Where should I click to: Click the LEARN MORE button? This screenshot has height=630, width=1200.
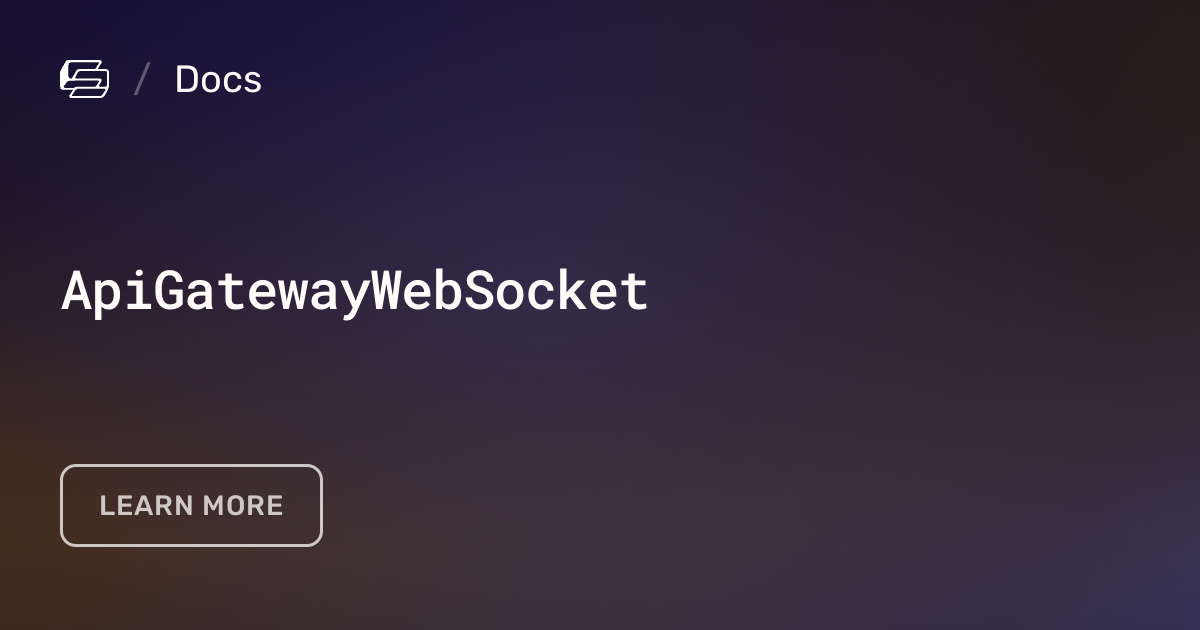[191, 505]
